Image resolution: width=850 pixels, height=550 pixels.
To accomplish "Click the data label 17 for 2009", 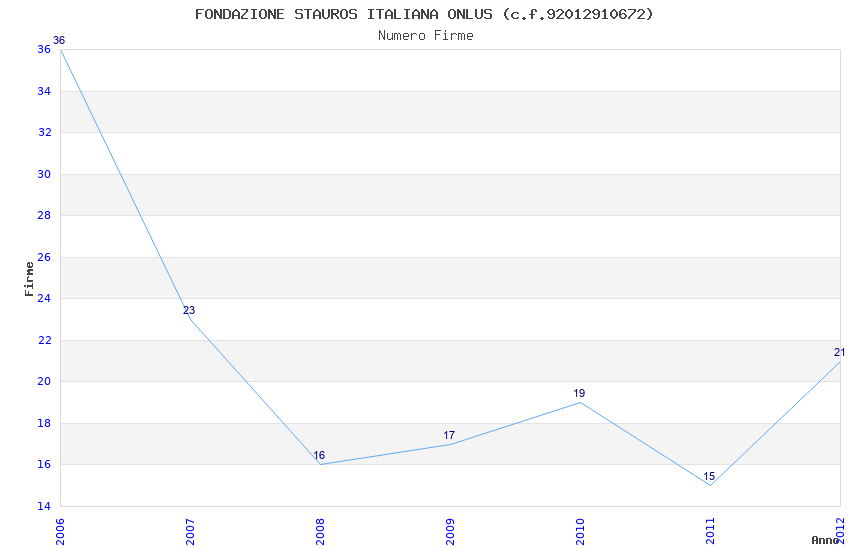I will 449,435.
